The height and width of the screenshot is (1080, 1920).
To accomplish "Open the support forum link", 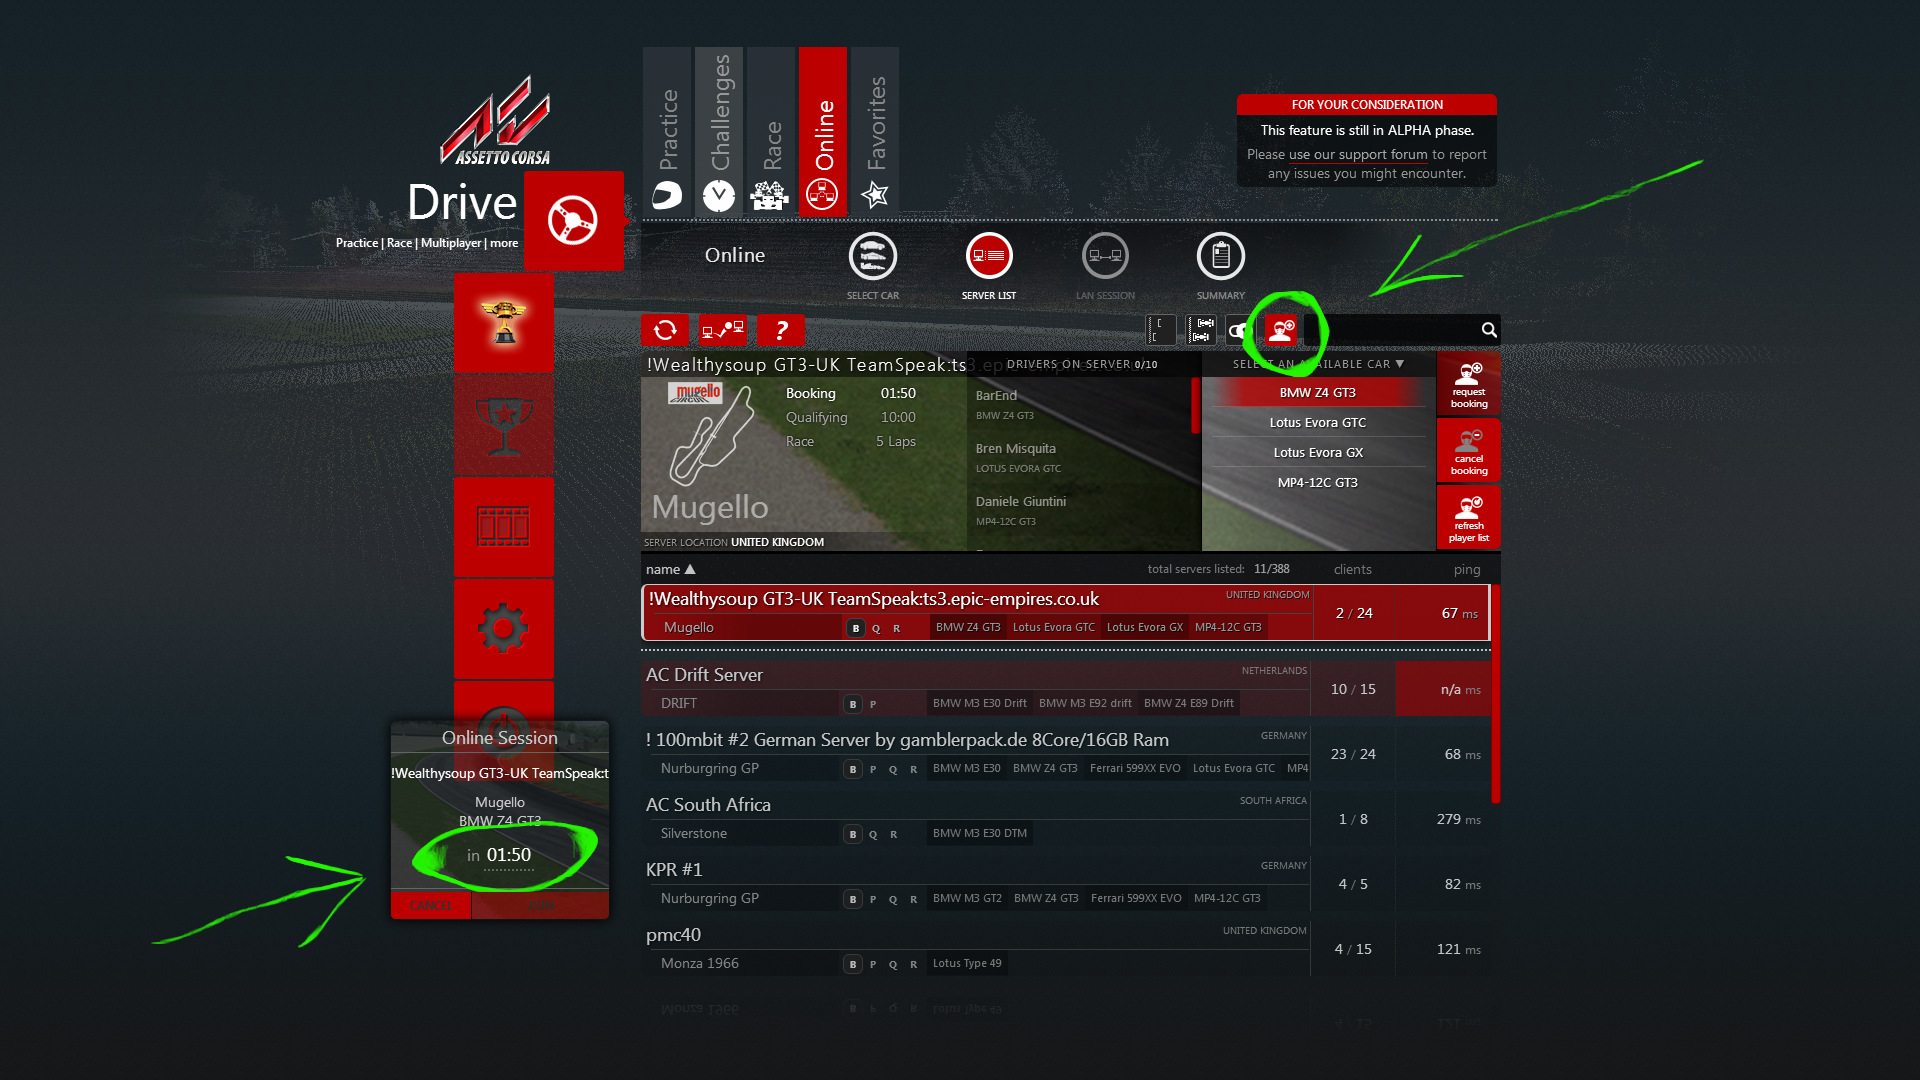I will tap(1358, 155).
